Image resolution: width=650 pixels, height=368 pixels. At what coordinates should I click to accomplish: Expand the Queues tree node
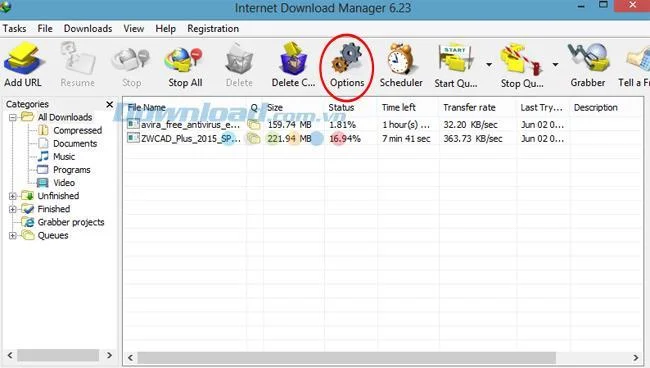(x=13, y=236)
